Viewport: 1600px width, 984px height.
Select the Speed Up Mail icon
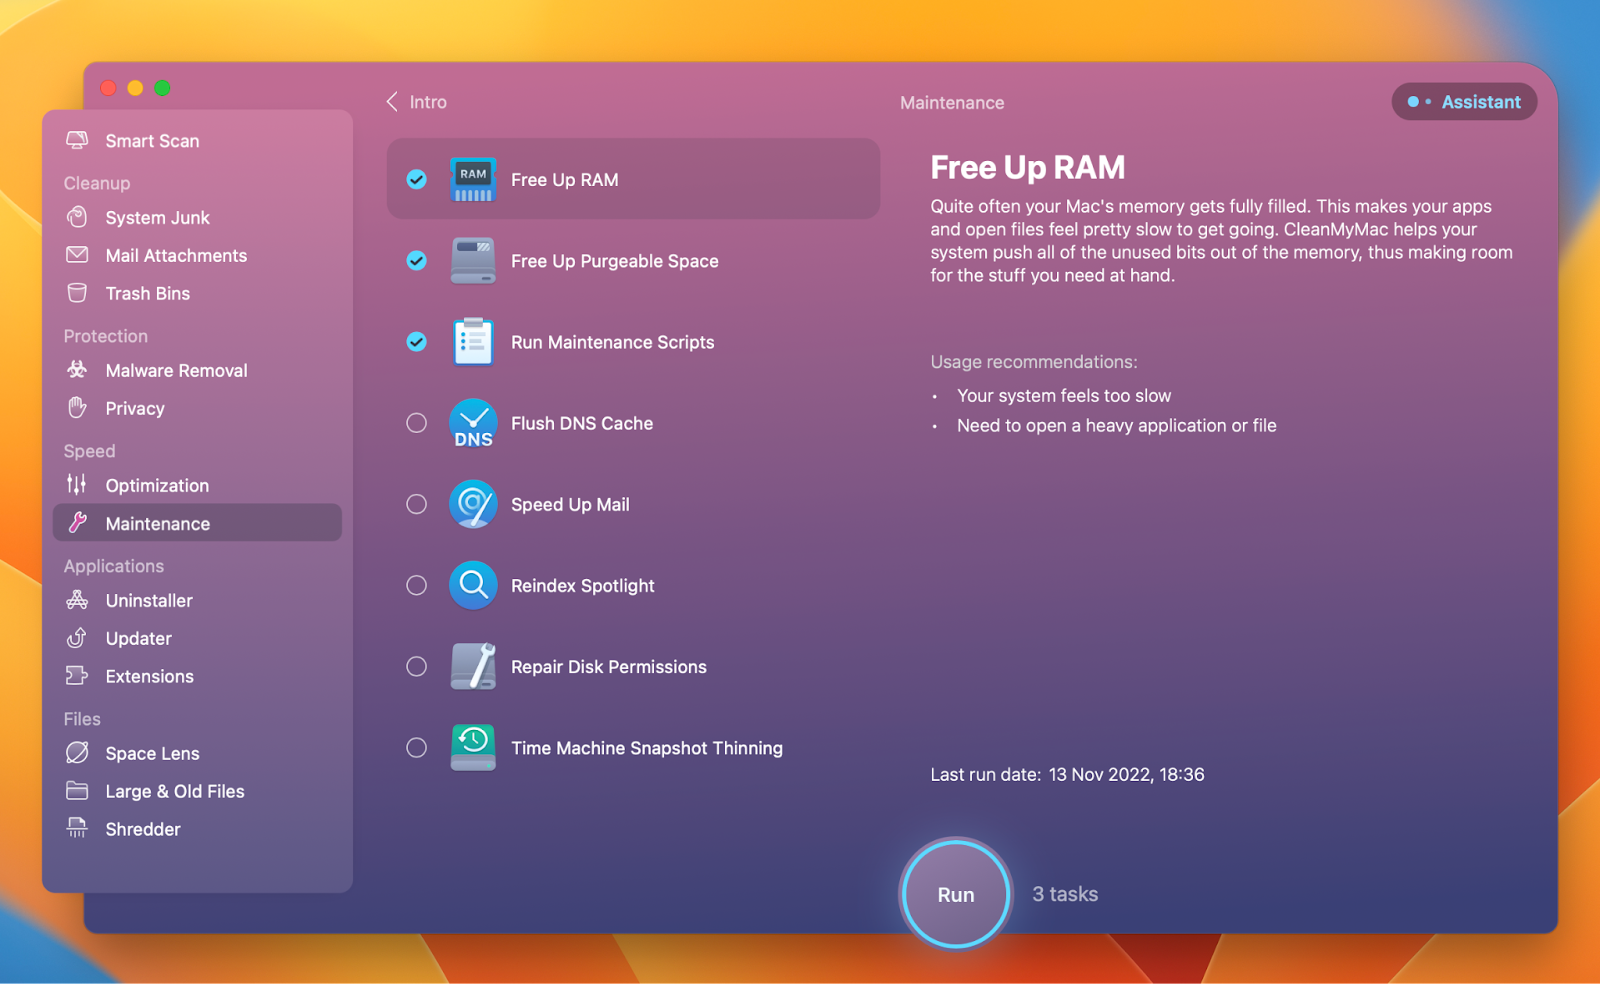473,504
